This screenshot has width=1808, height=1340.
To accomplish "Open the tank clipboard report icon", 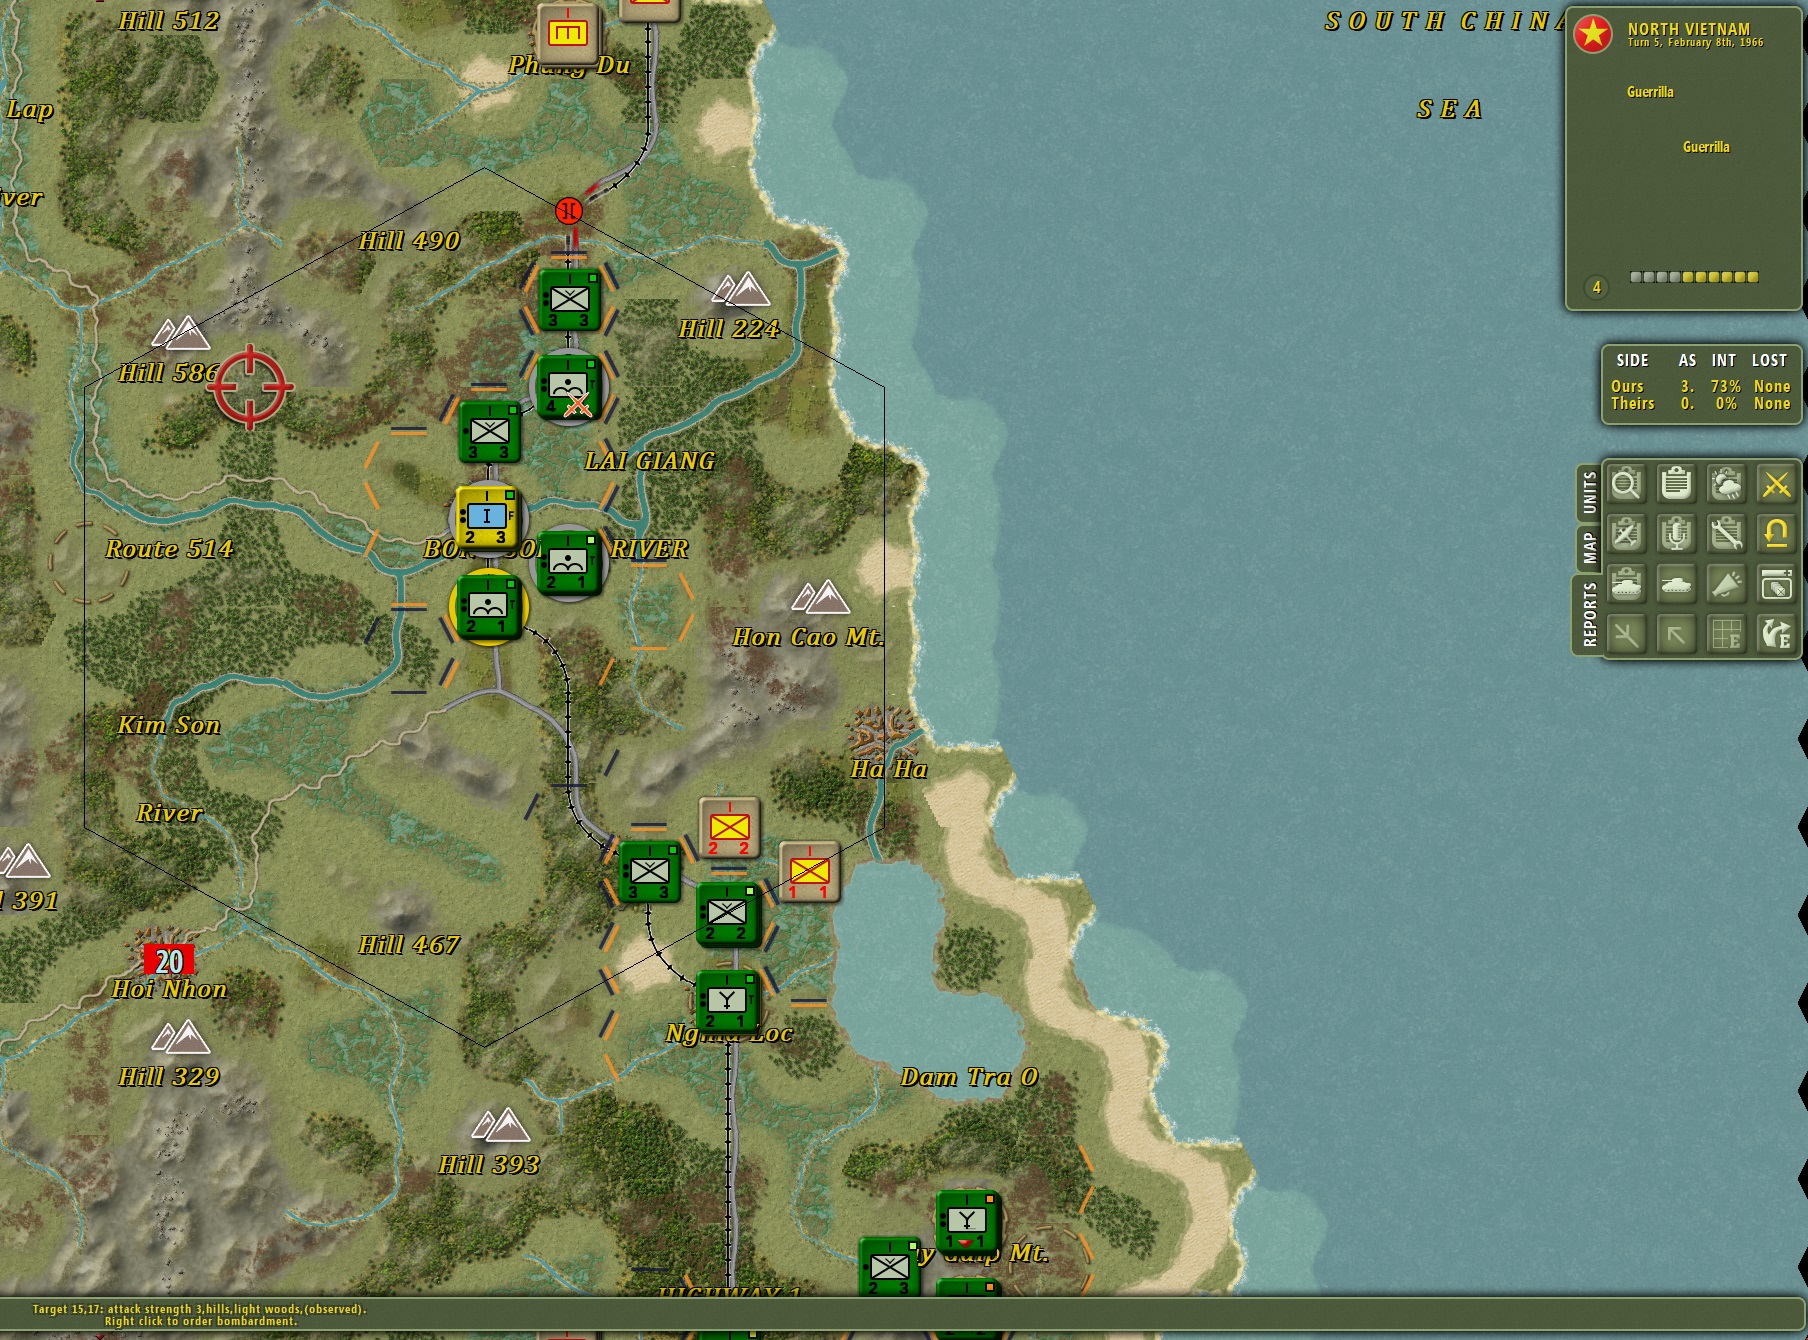I will [1627, 584].
